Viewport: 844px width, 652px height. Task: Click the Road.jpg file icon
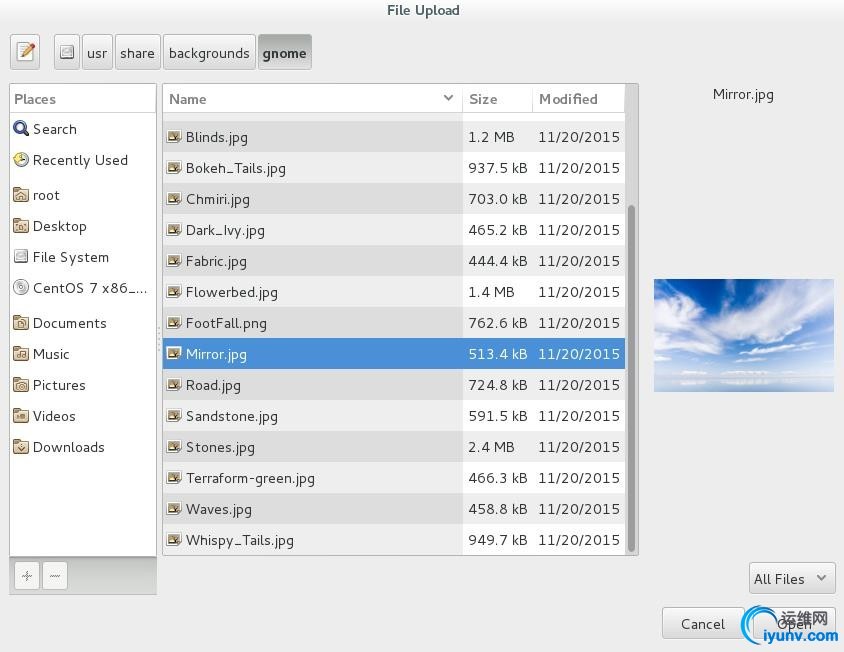(x=174, y=385)
